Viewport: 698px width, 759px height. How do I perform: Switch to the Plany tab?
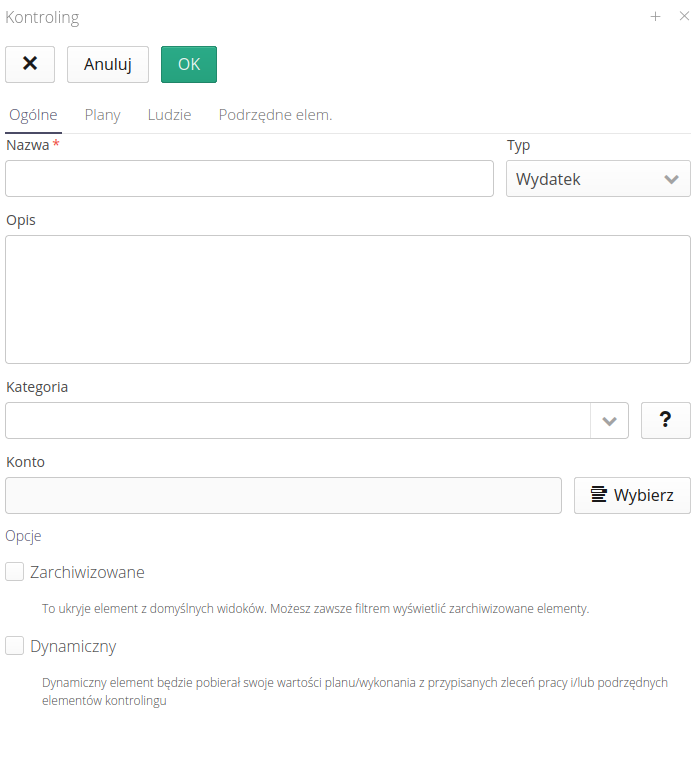click(102, 115)
